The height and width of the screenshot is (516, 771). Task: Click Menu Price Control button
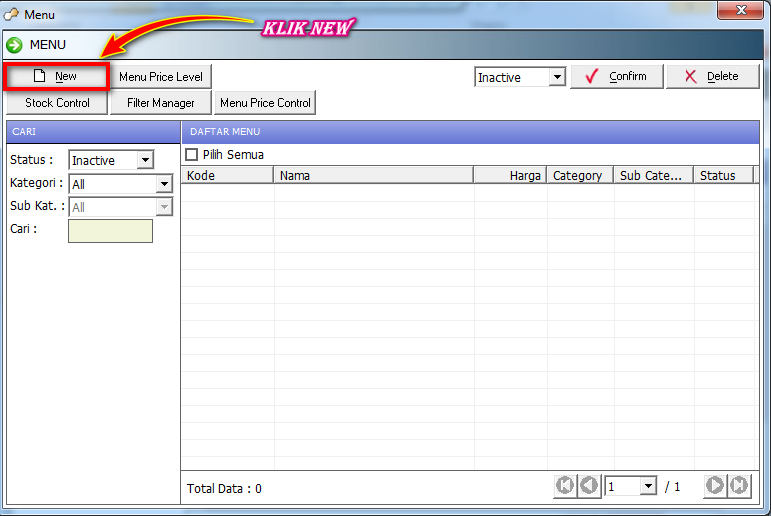[x=265, y=103]
